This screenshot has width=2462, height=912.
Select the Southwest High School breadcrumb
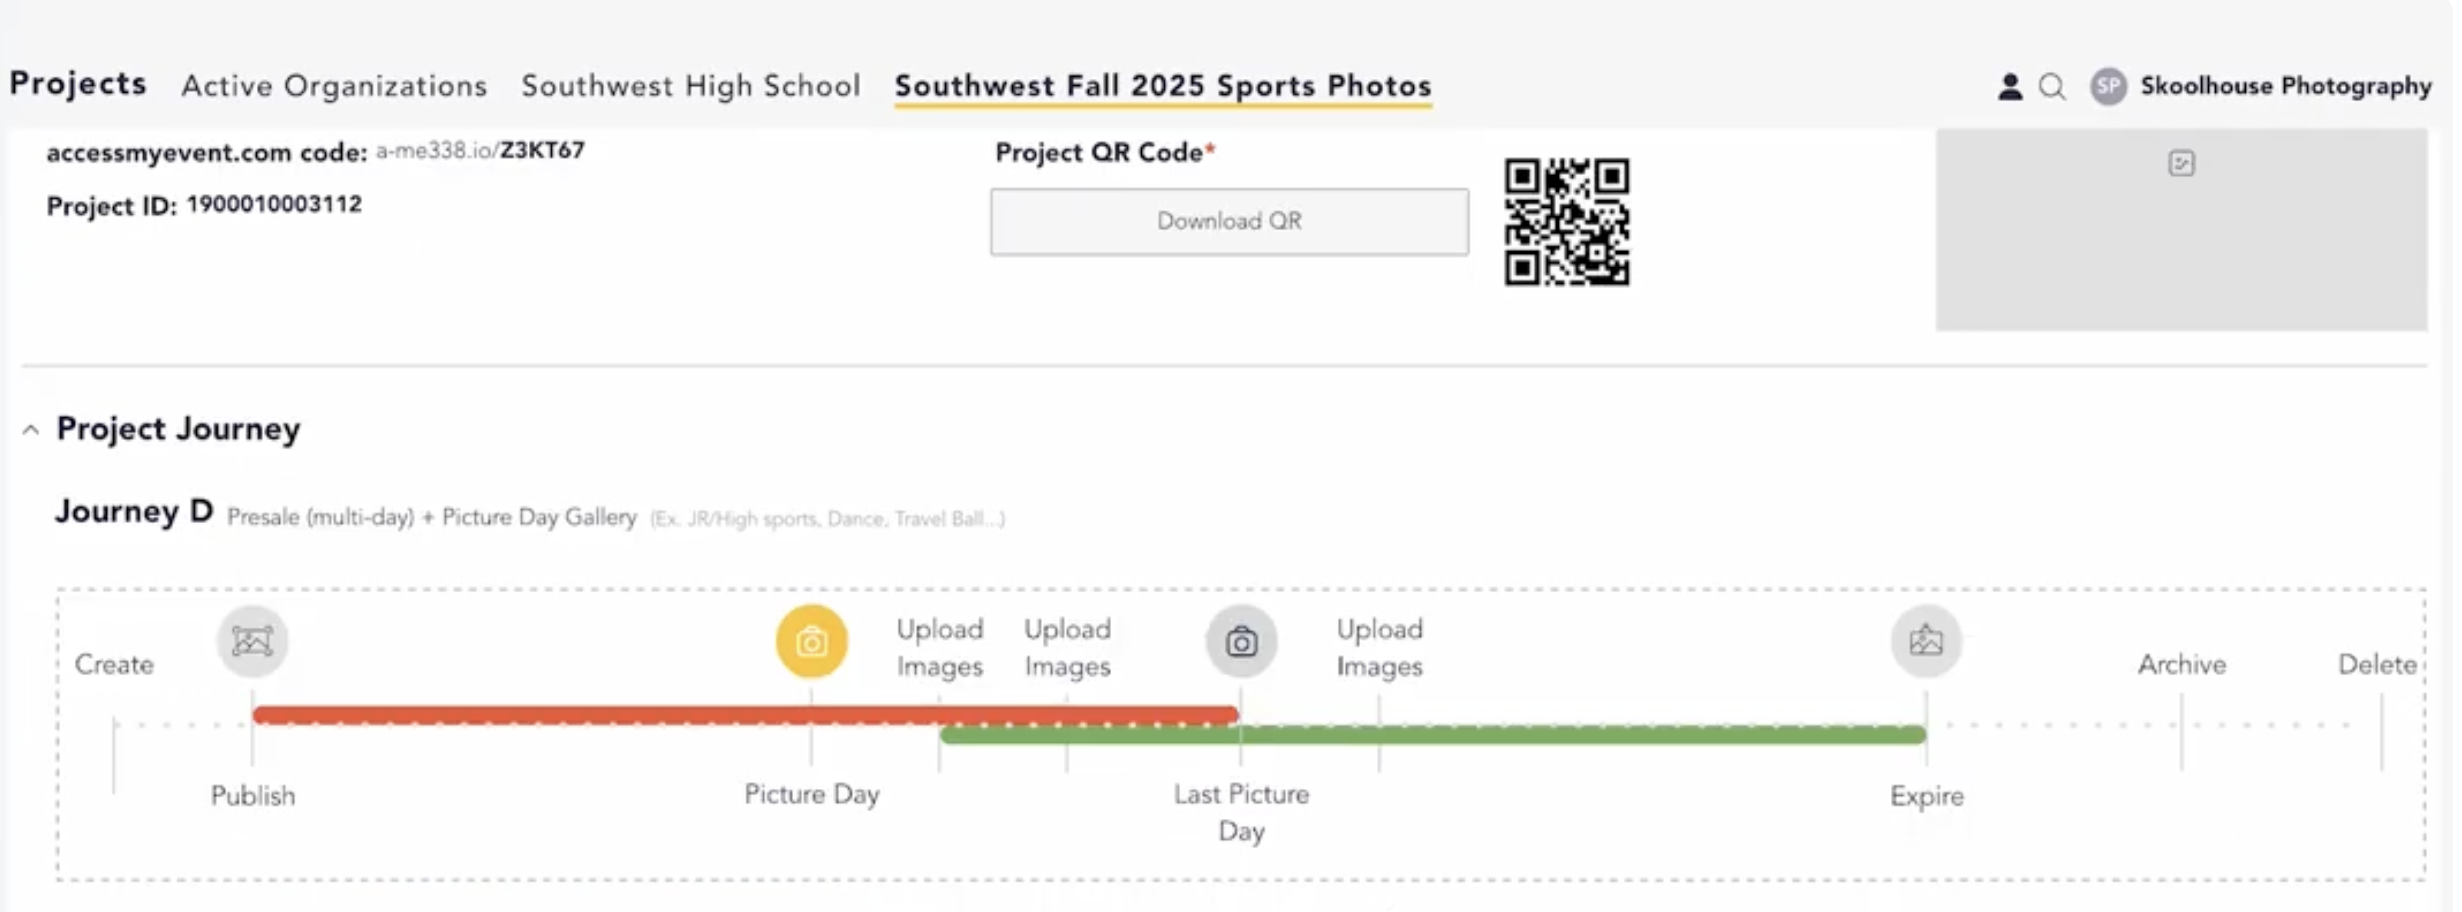691,86
